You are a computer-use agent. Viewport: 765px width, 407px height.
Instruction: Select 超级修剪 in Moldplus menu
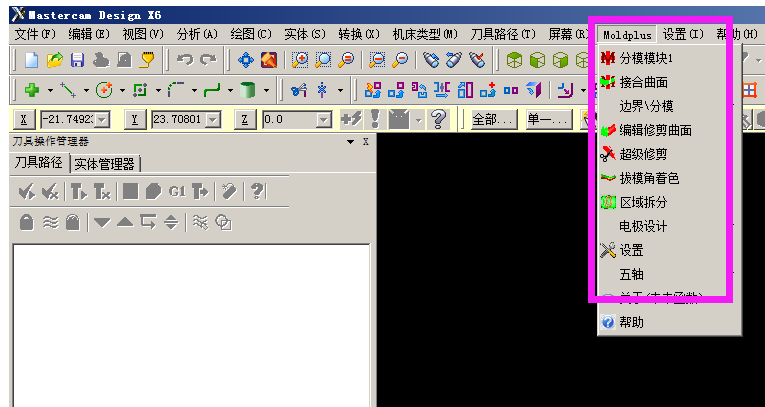coord(669,155)
